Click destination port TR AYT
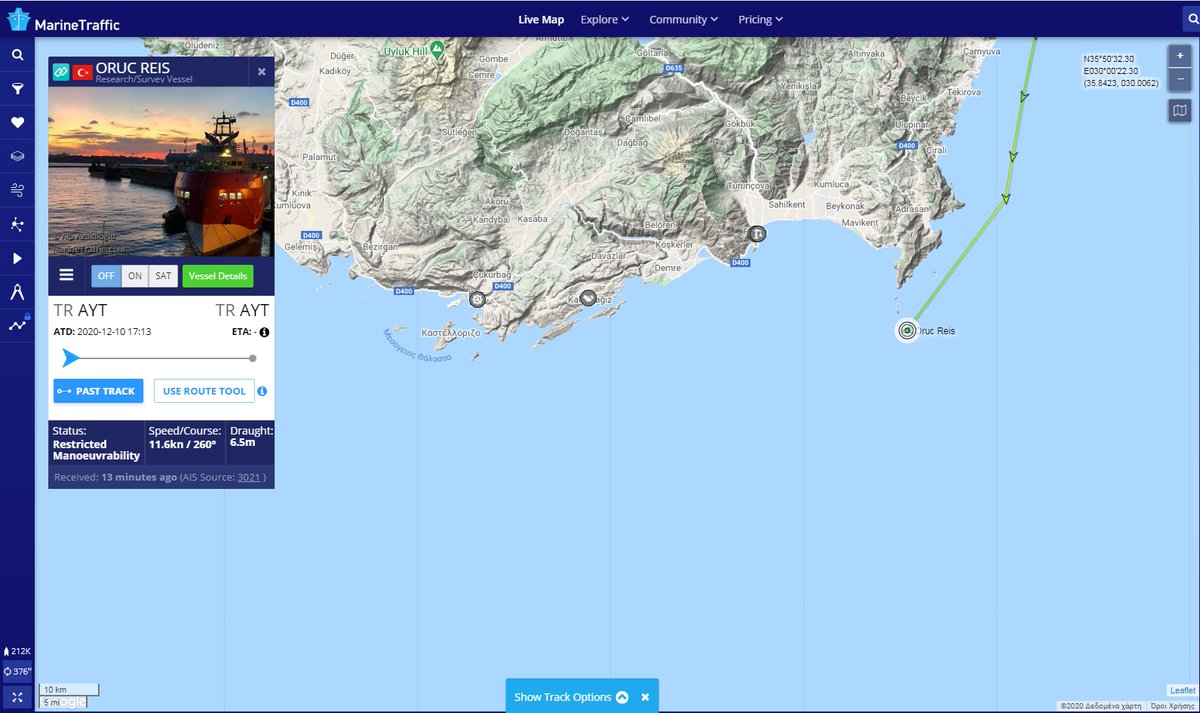This screenshot has width=1200, height=713. tap(242, 310)
